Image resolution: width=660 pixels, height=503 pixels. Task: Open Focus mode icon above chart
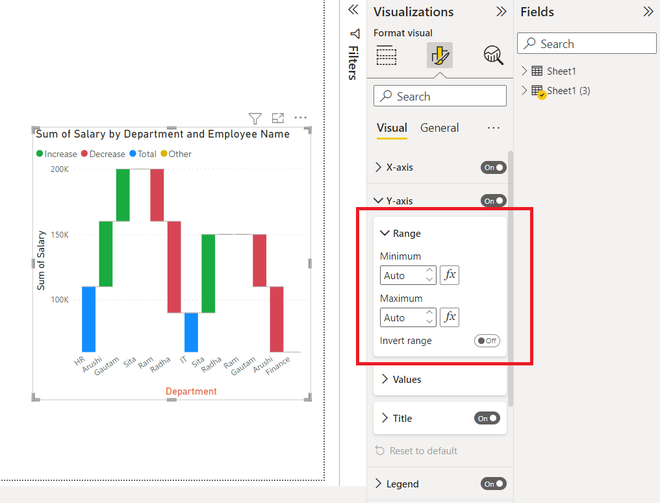[278, 118]
